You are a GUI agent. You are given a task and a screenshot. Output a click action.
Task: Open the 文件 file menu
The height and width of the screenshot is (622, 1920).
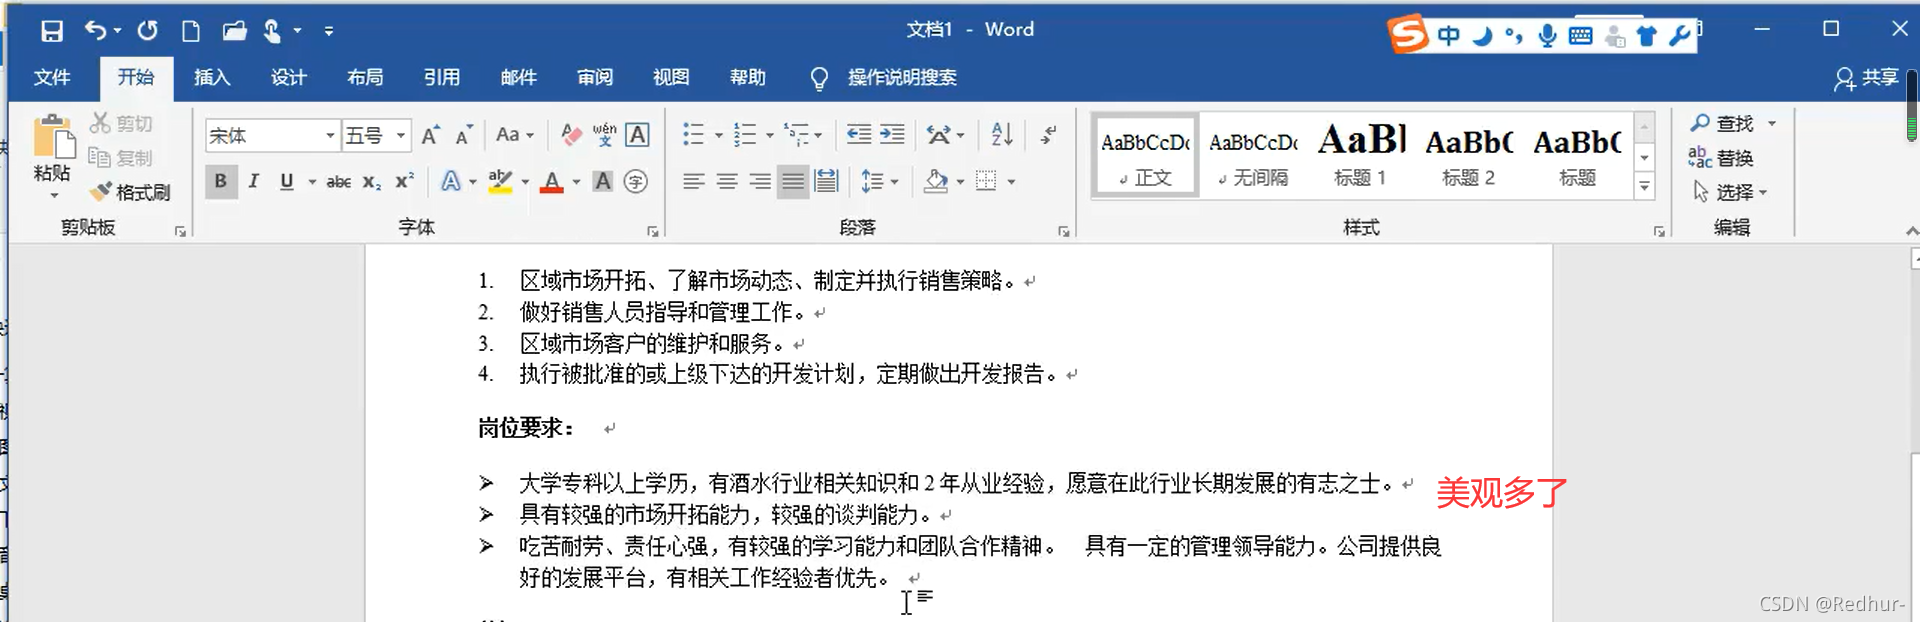(x=52, y=78)
